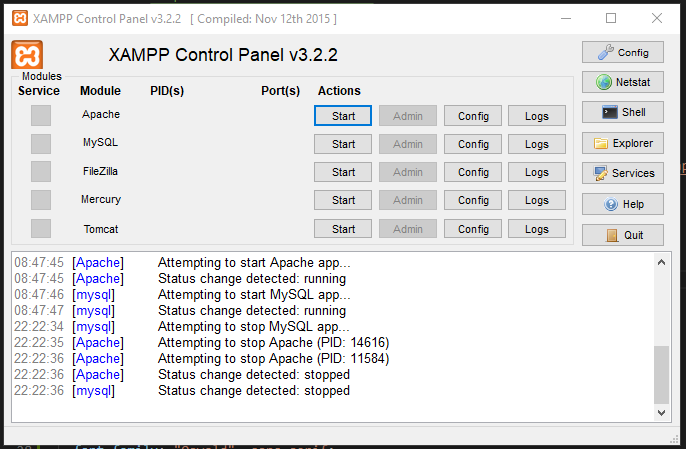Click the XAMPP logo icon
The width and height of the screenshot is (686, 449).
coord(27,55)
